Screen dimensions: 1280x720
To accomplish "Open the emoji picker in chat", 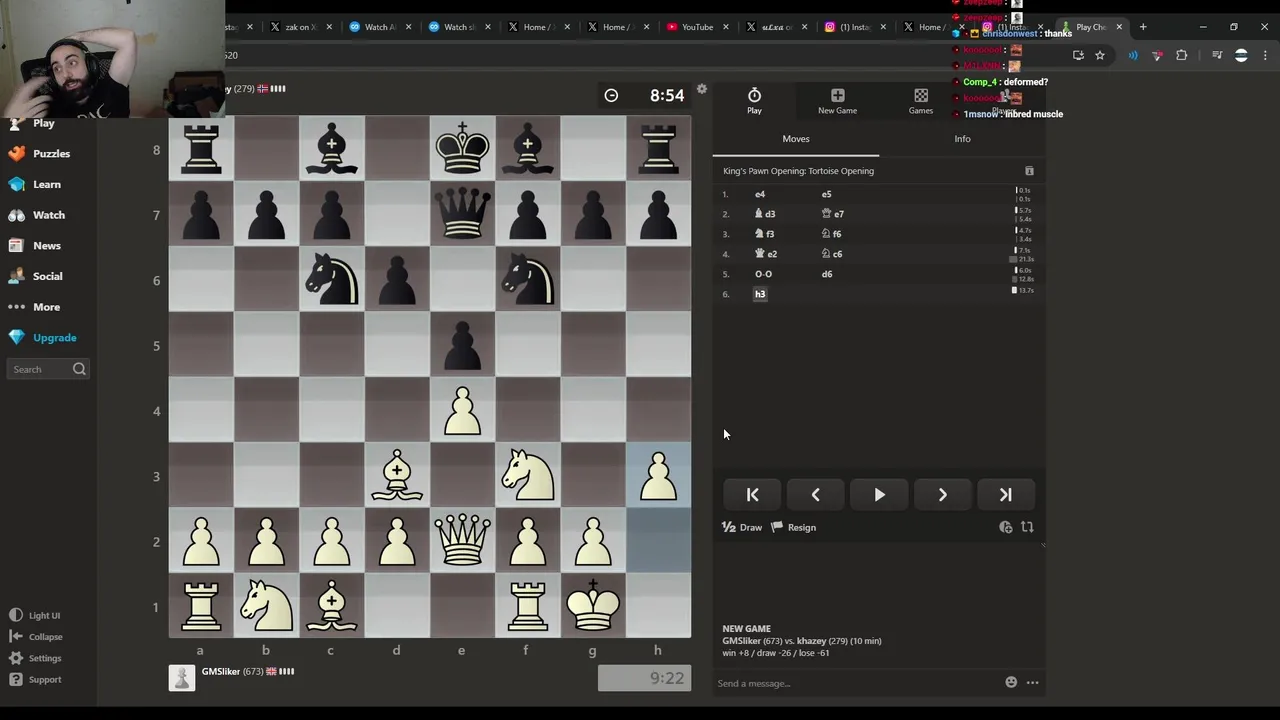I will [x=1011, y=682].
